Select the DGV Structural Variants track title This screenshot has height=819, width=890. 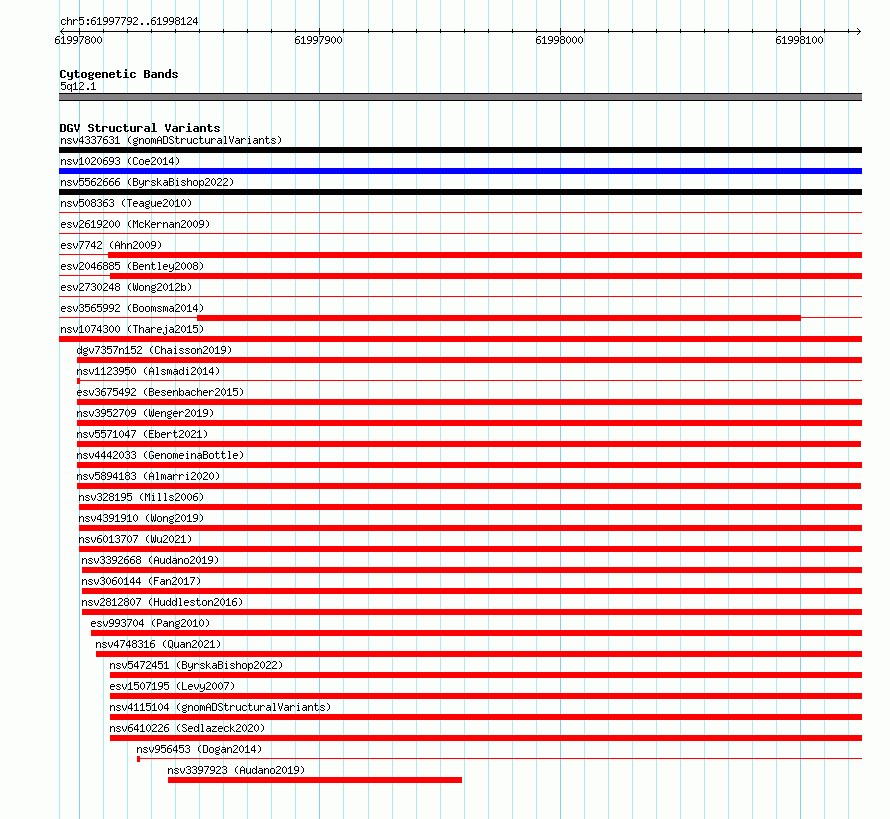coord(140,128)
